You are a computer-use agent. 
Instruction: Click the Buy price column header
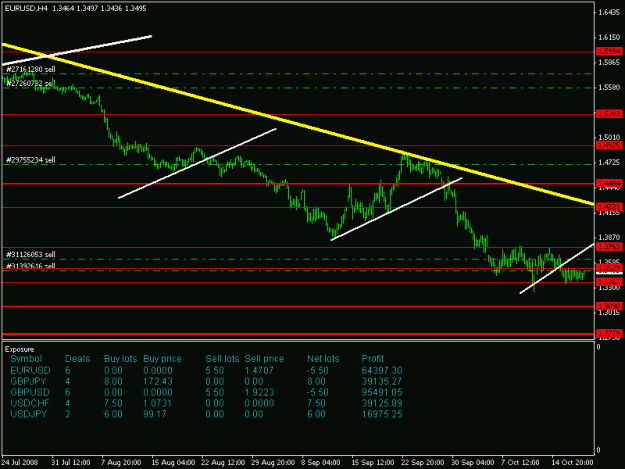pyautogui.click(x=162, y=359)
